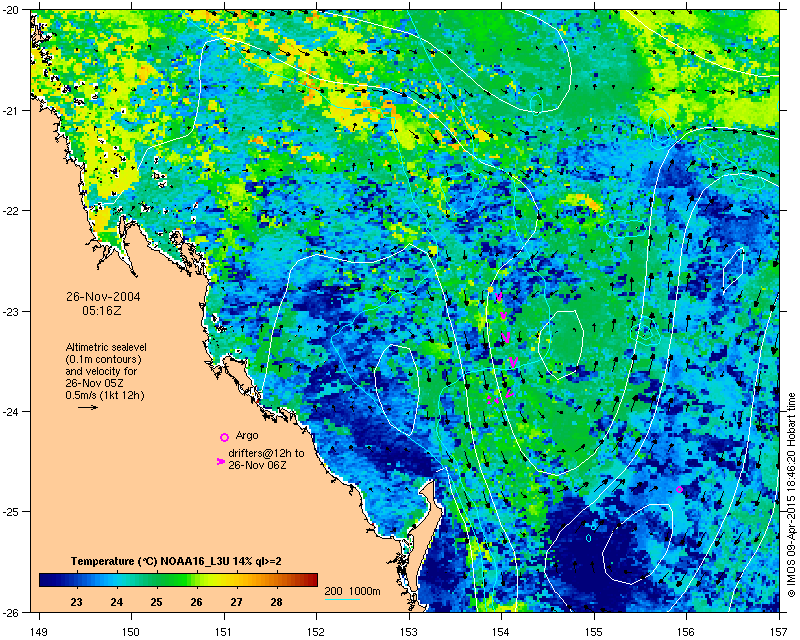Click the magenta drifter arrow legend symbol
The width and height of the screenshot is (800, 640).
[220, 461]
